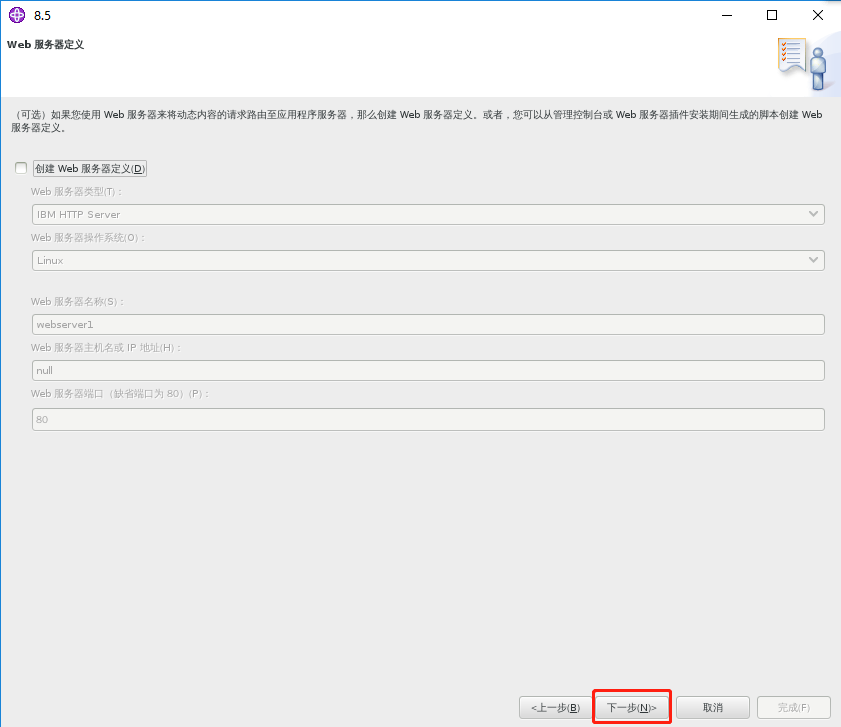Click the (可选) description paragraph text

coord(416,121)
